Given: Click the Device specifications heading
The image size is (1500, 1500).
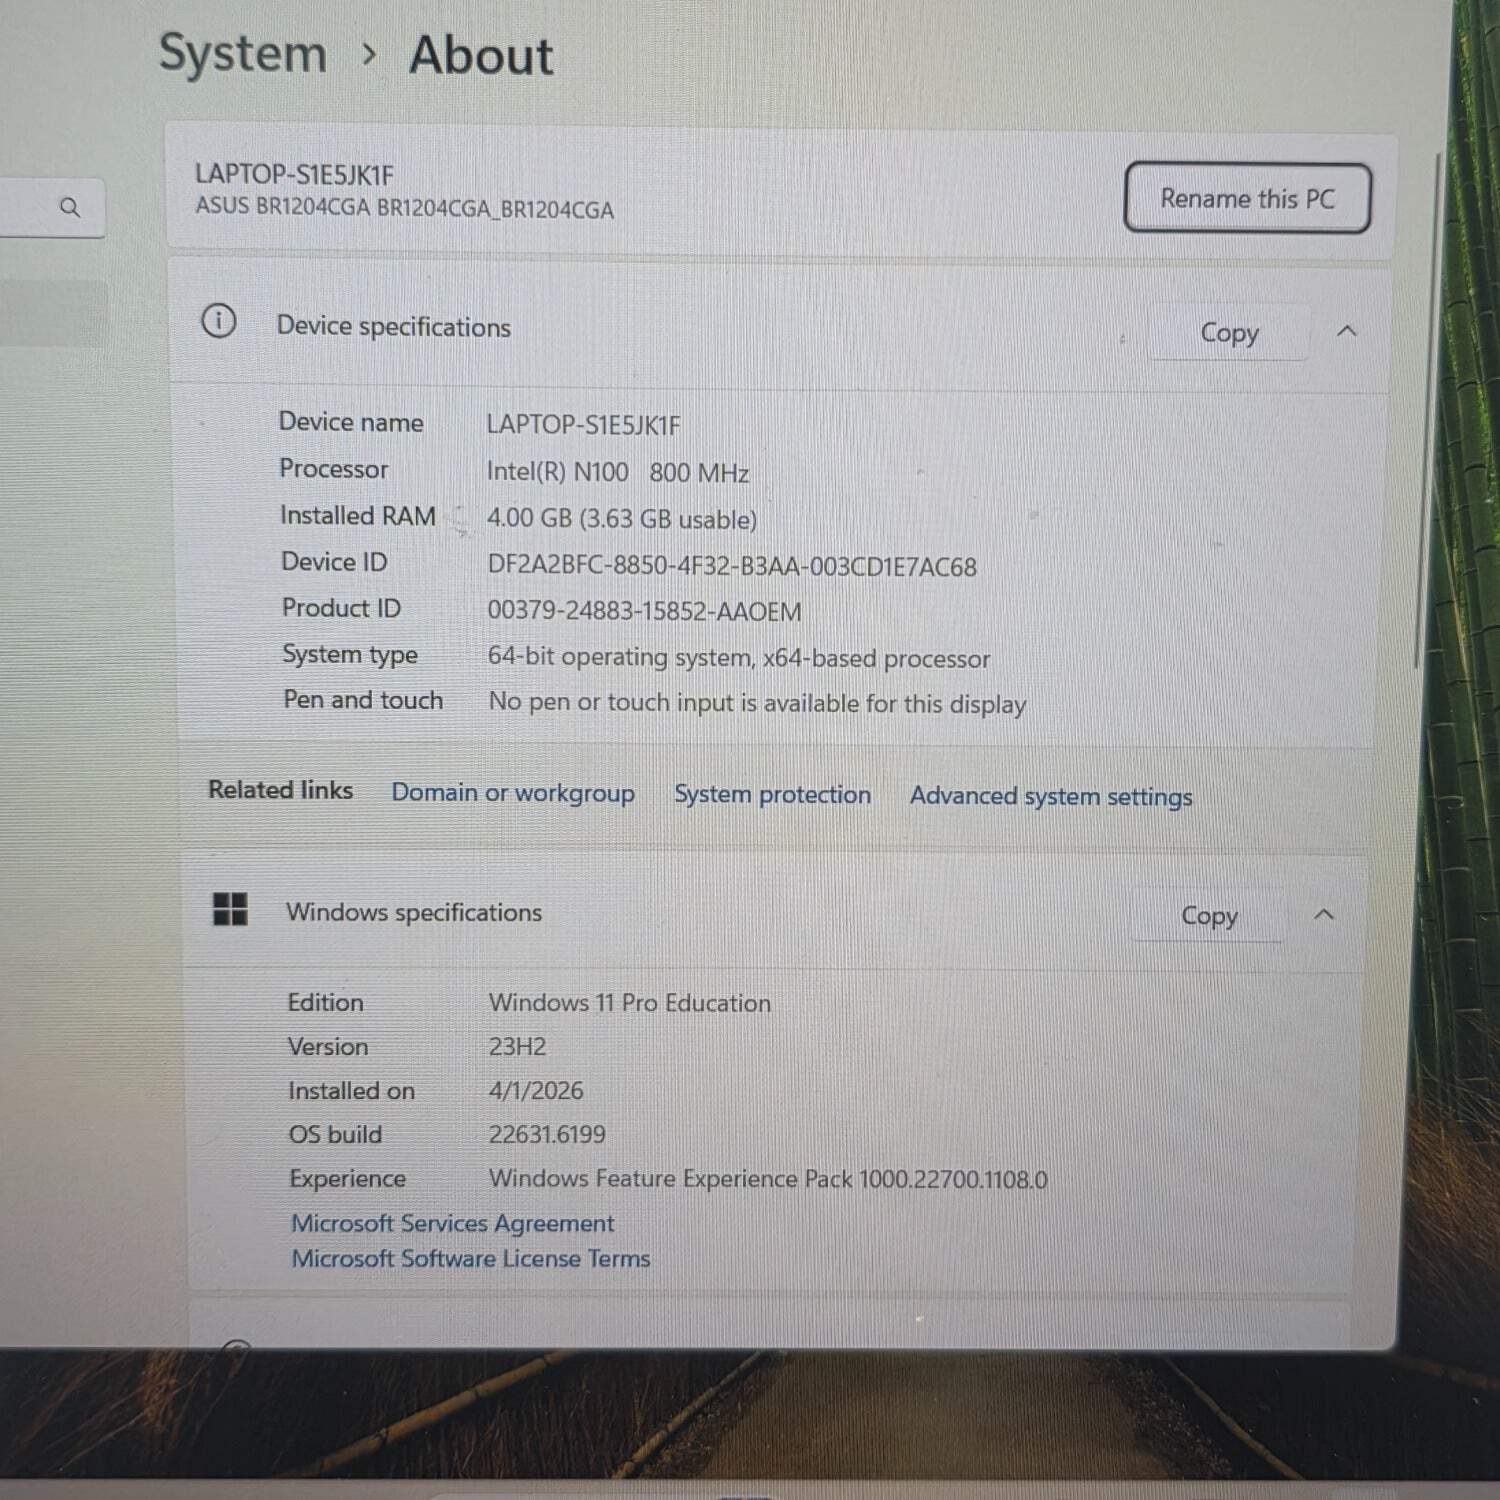Looking at the screenshot, I should click(x=394, y=327).
